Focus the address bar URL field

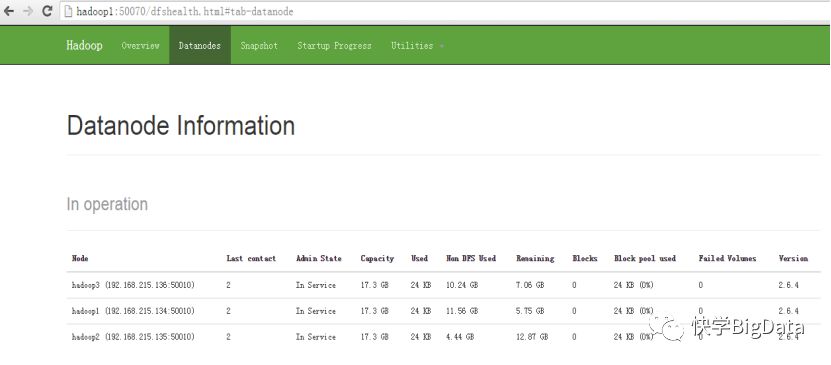pos(445,11)
